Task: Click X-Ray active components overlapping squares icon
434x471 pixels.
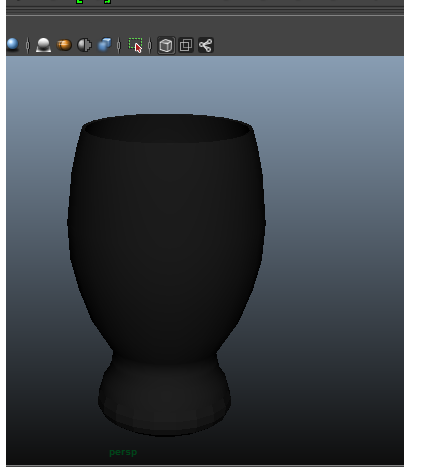Action: [x=186, y=45]
